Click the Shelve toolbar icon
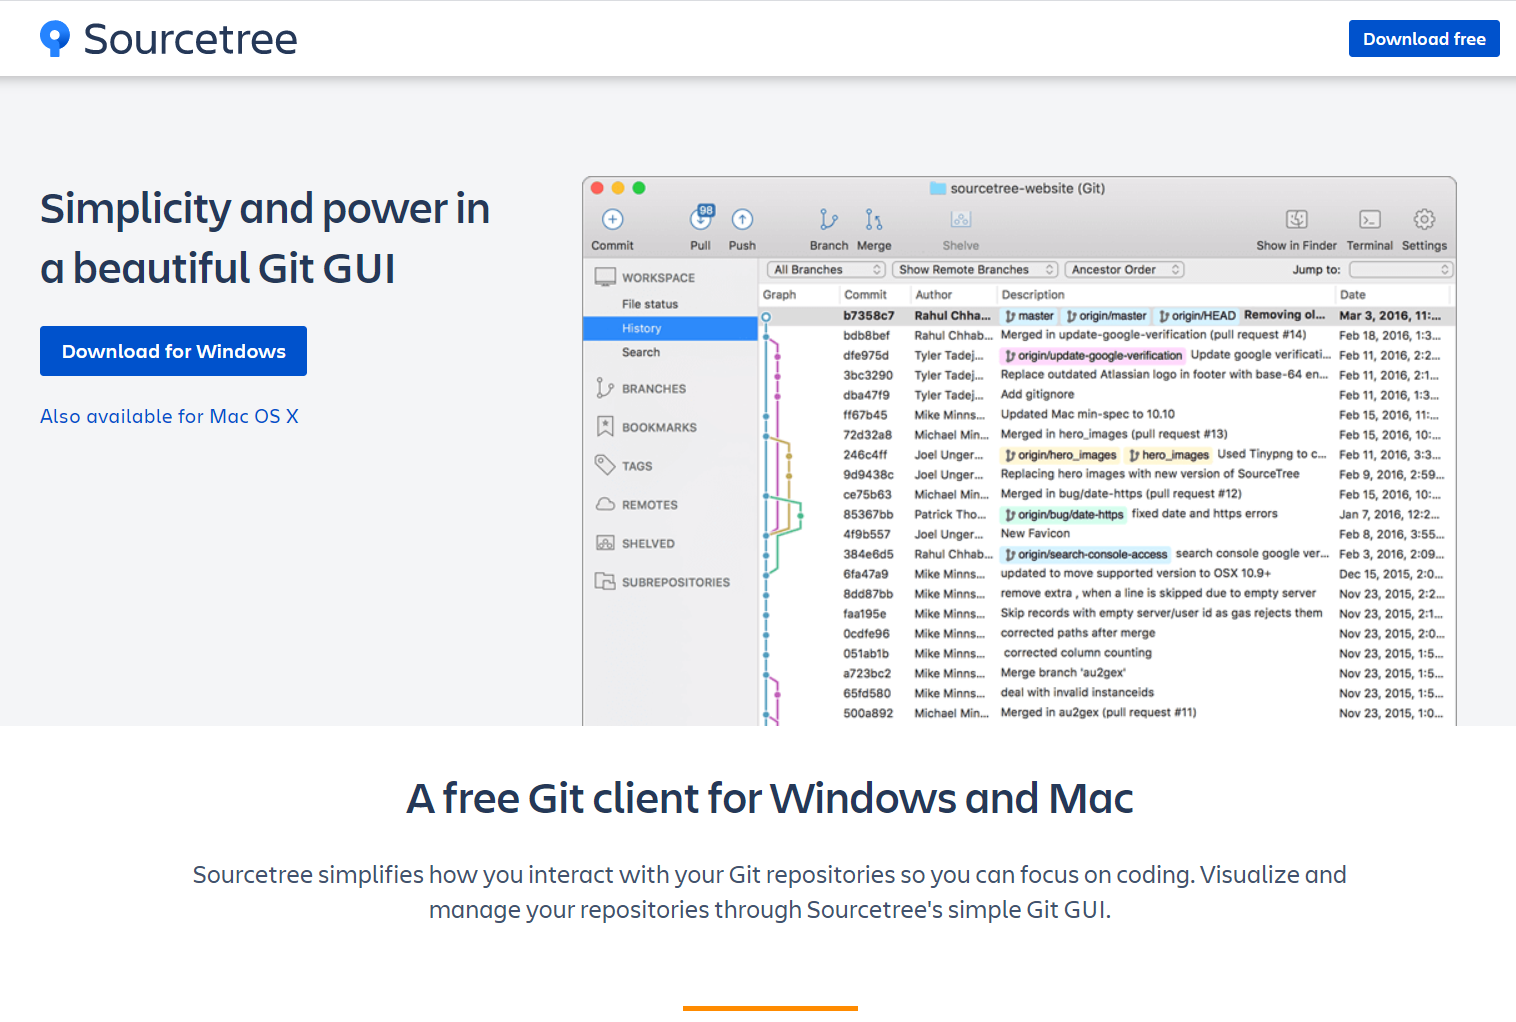The width and height of the screenshot is (1516, 1022). (x=961, y=219)
